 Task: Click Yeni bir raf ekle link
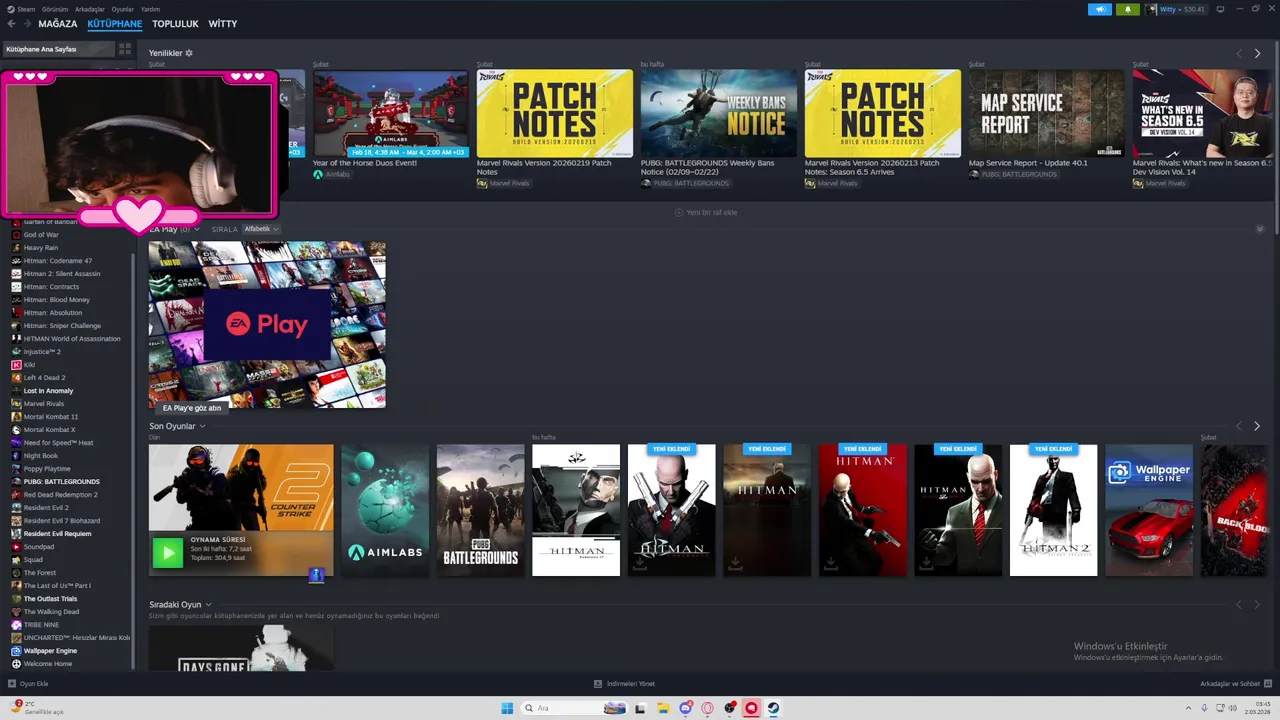706,212
